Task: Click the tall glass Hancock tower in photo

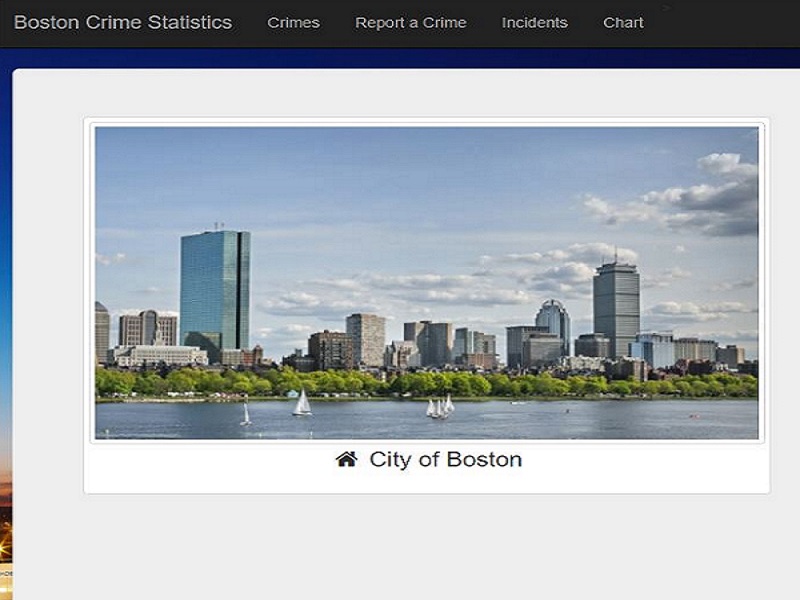Action: (215, 292)
